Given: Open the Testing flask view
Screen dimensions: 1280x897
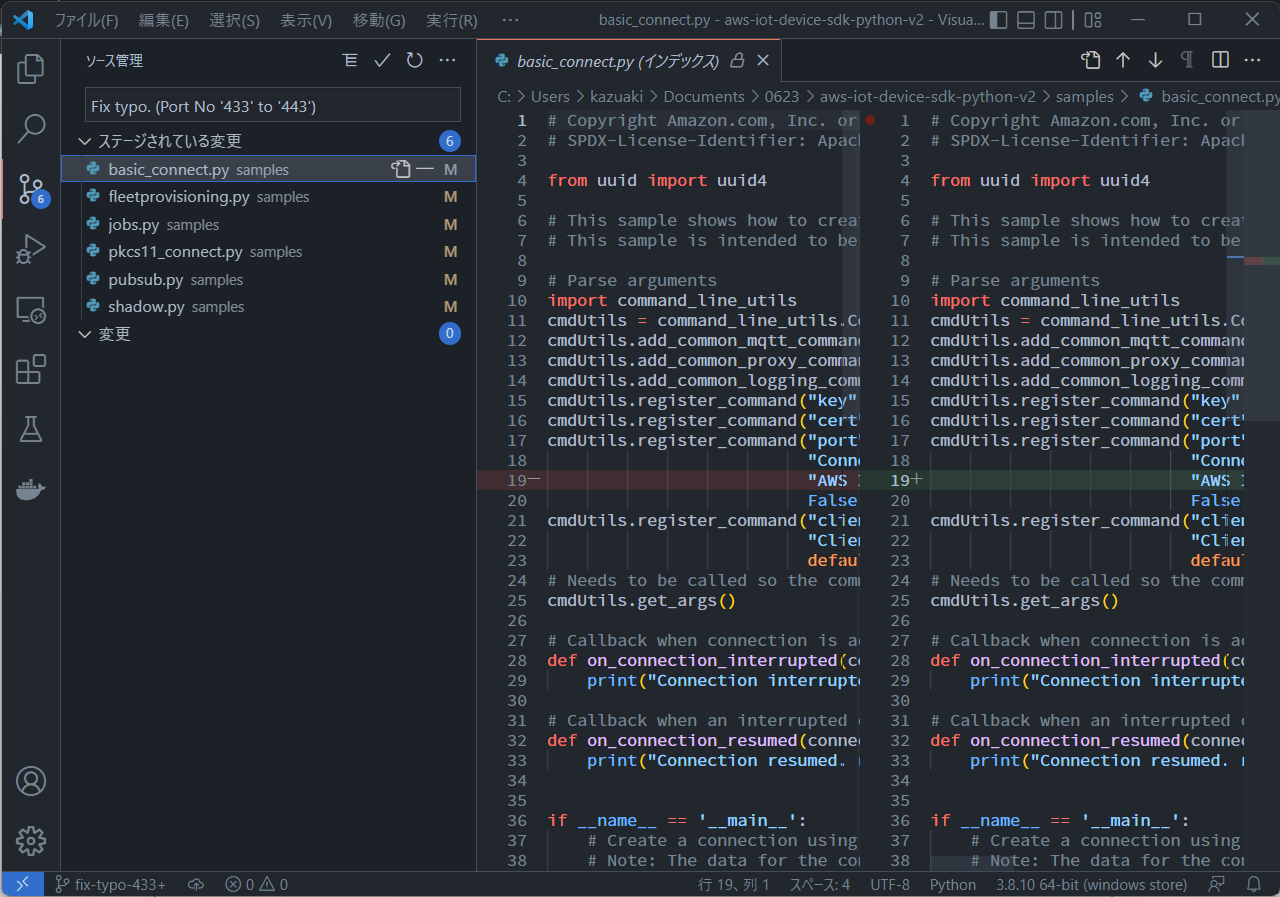Looking at the screenshot, I should [x=31, y=429].
